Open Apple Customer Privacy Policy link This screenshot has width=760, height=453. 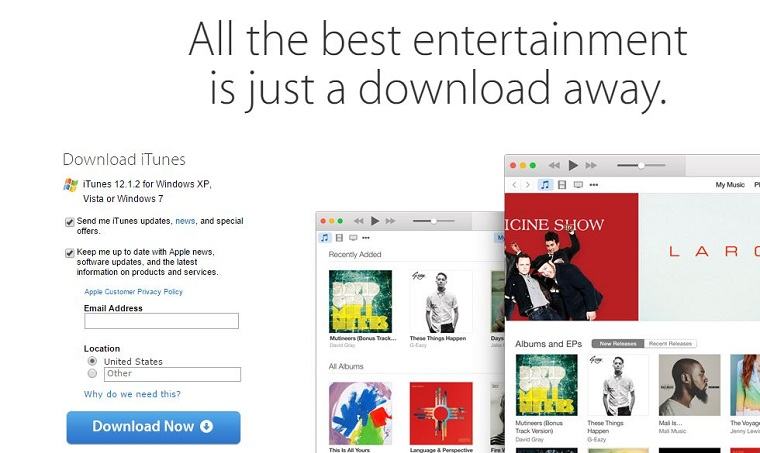[x=133, y=292]
